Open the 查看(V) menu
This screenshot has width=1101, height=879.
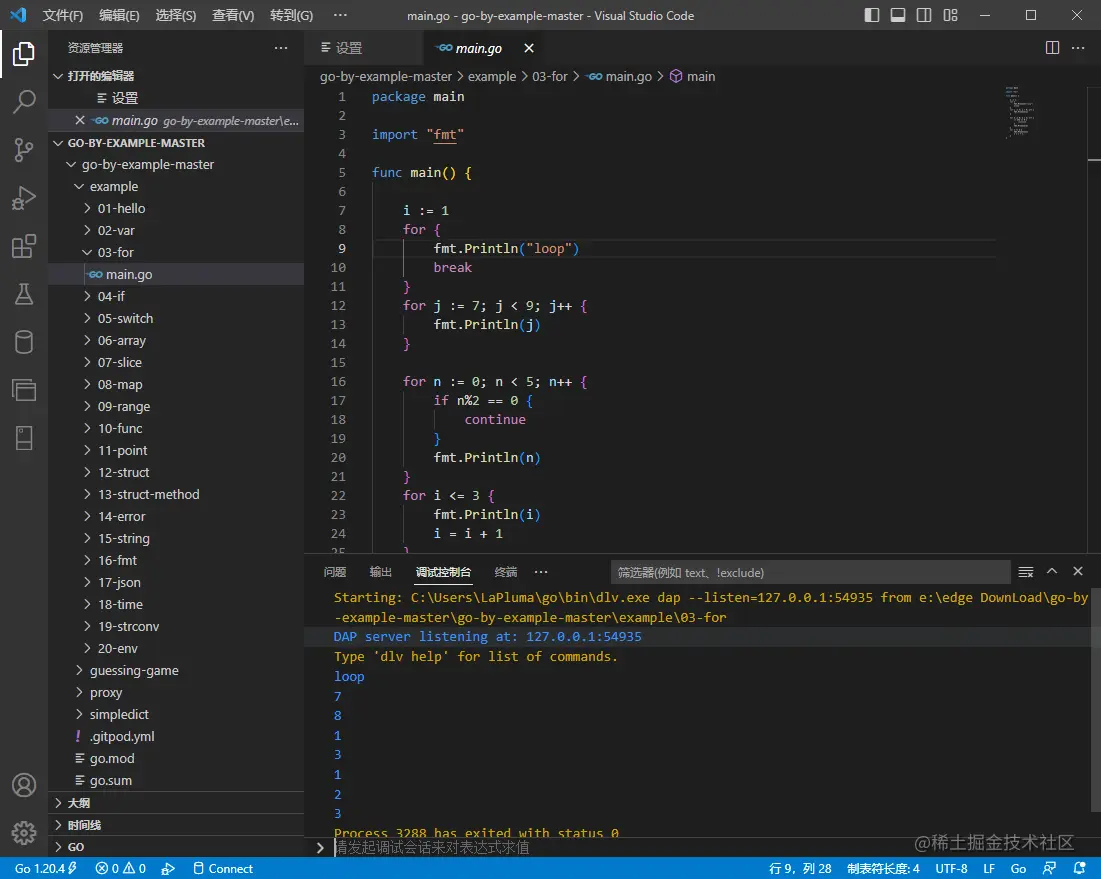coord(232,15)
